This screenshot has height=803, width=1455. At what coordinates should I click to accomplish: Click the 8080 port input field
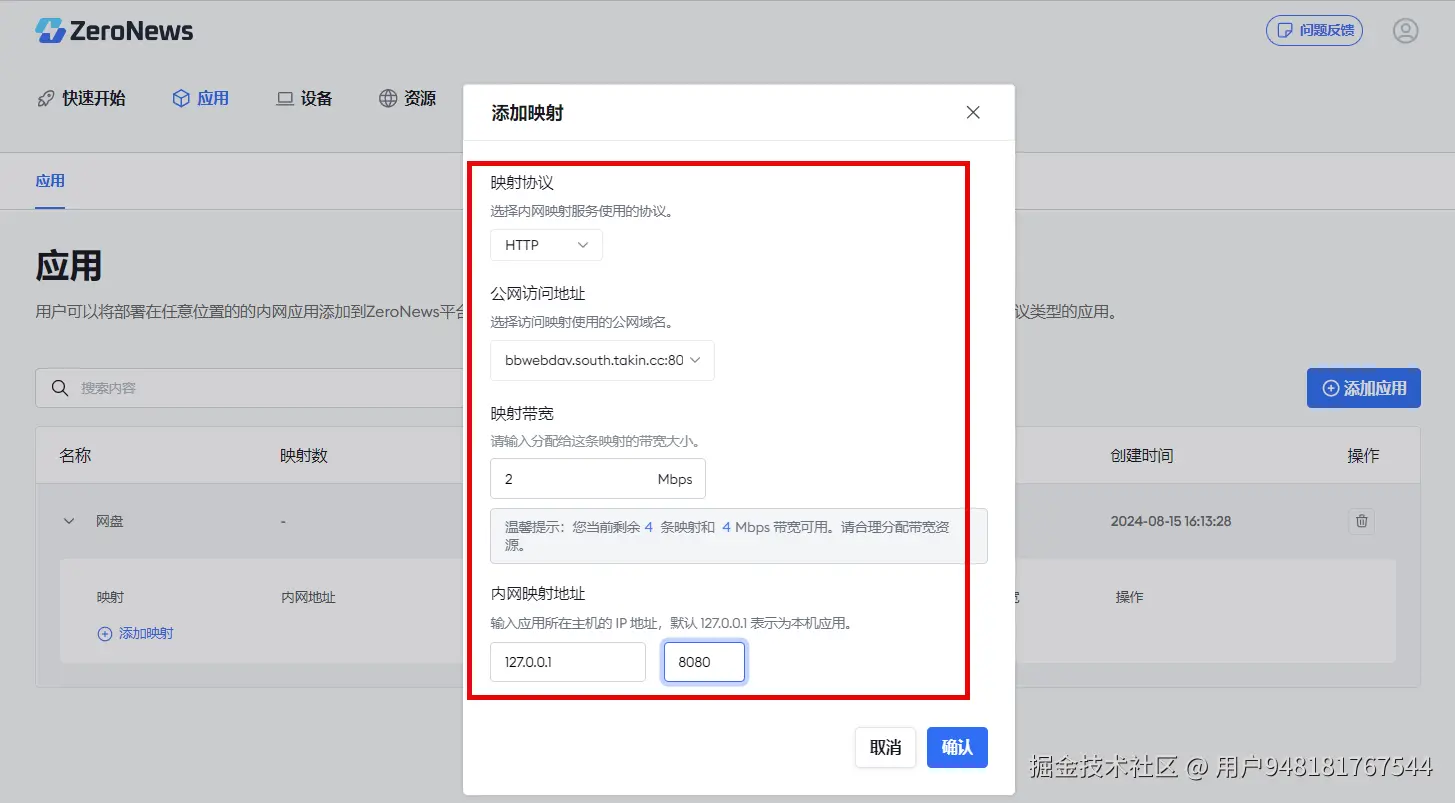coord(704,662)
